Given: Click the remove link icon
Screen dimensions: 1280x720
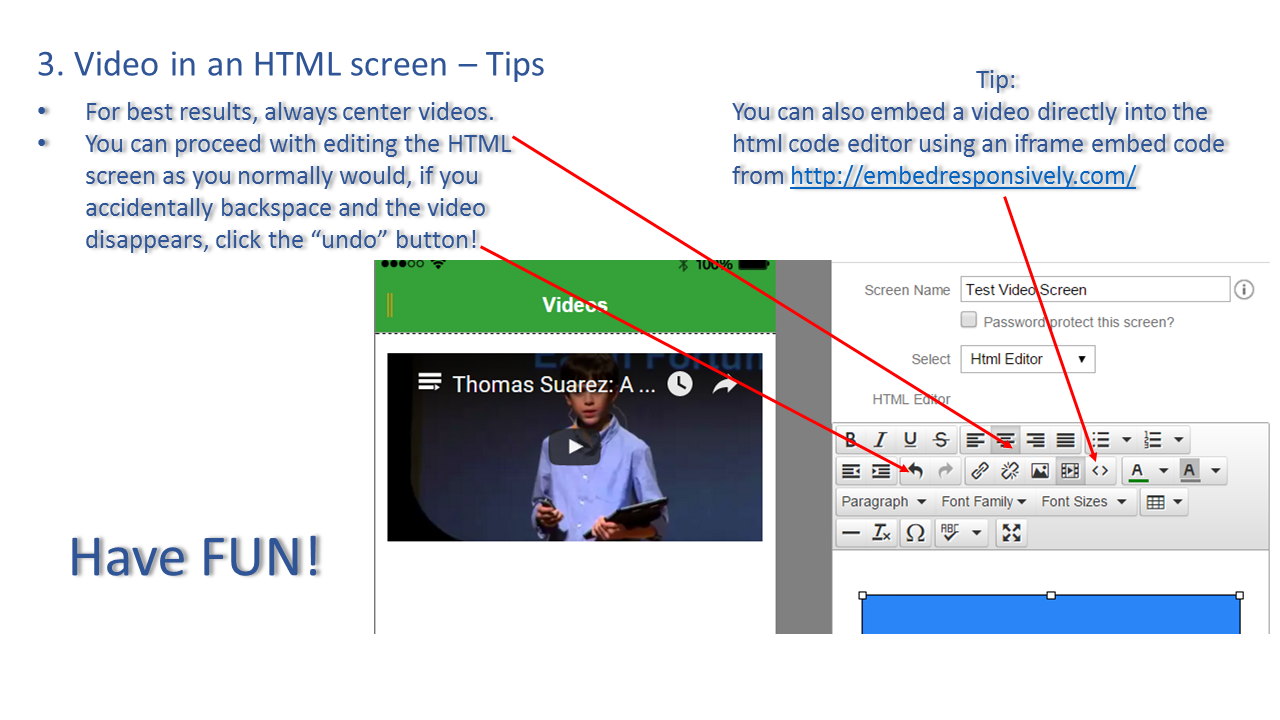Looking at the screenshot, I should 1010,471.
